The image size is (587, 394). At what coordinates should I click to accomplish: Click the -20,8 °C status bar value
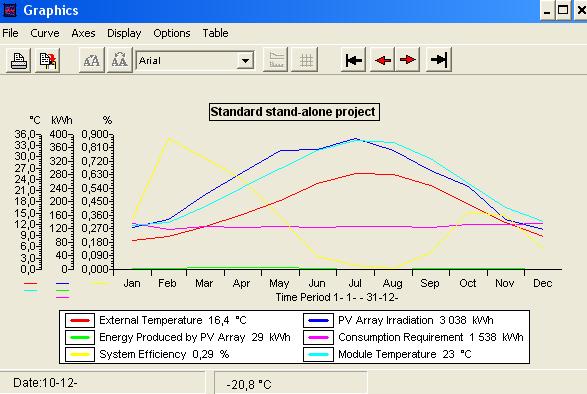tap(249, 385)
